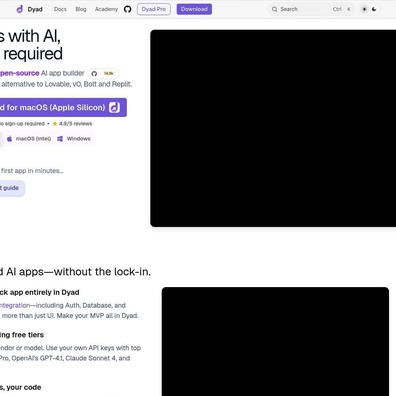Select the Windows download option

(74, 139)
